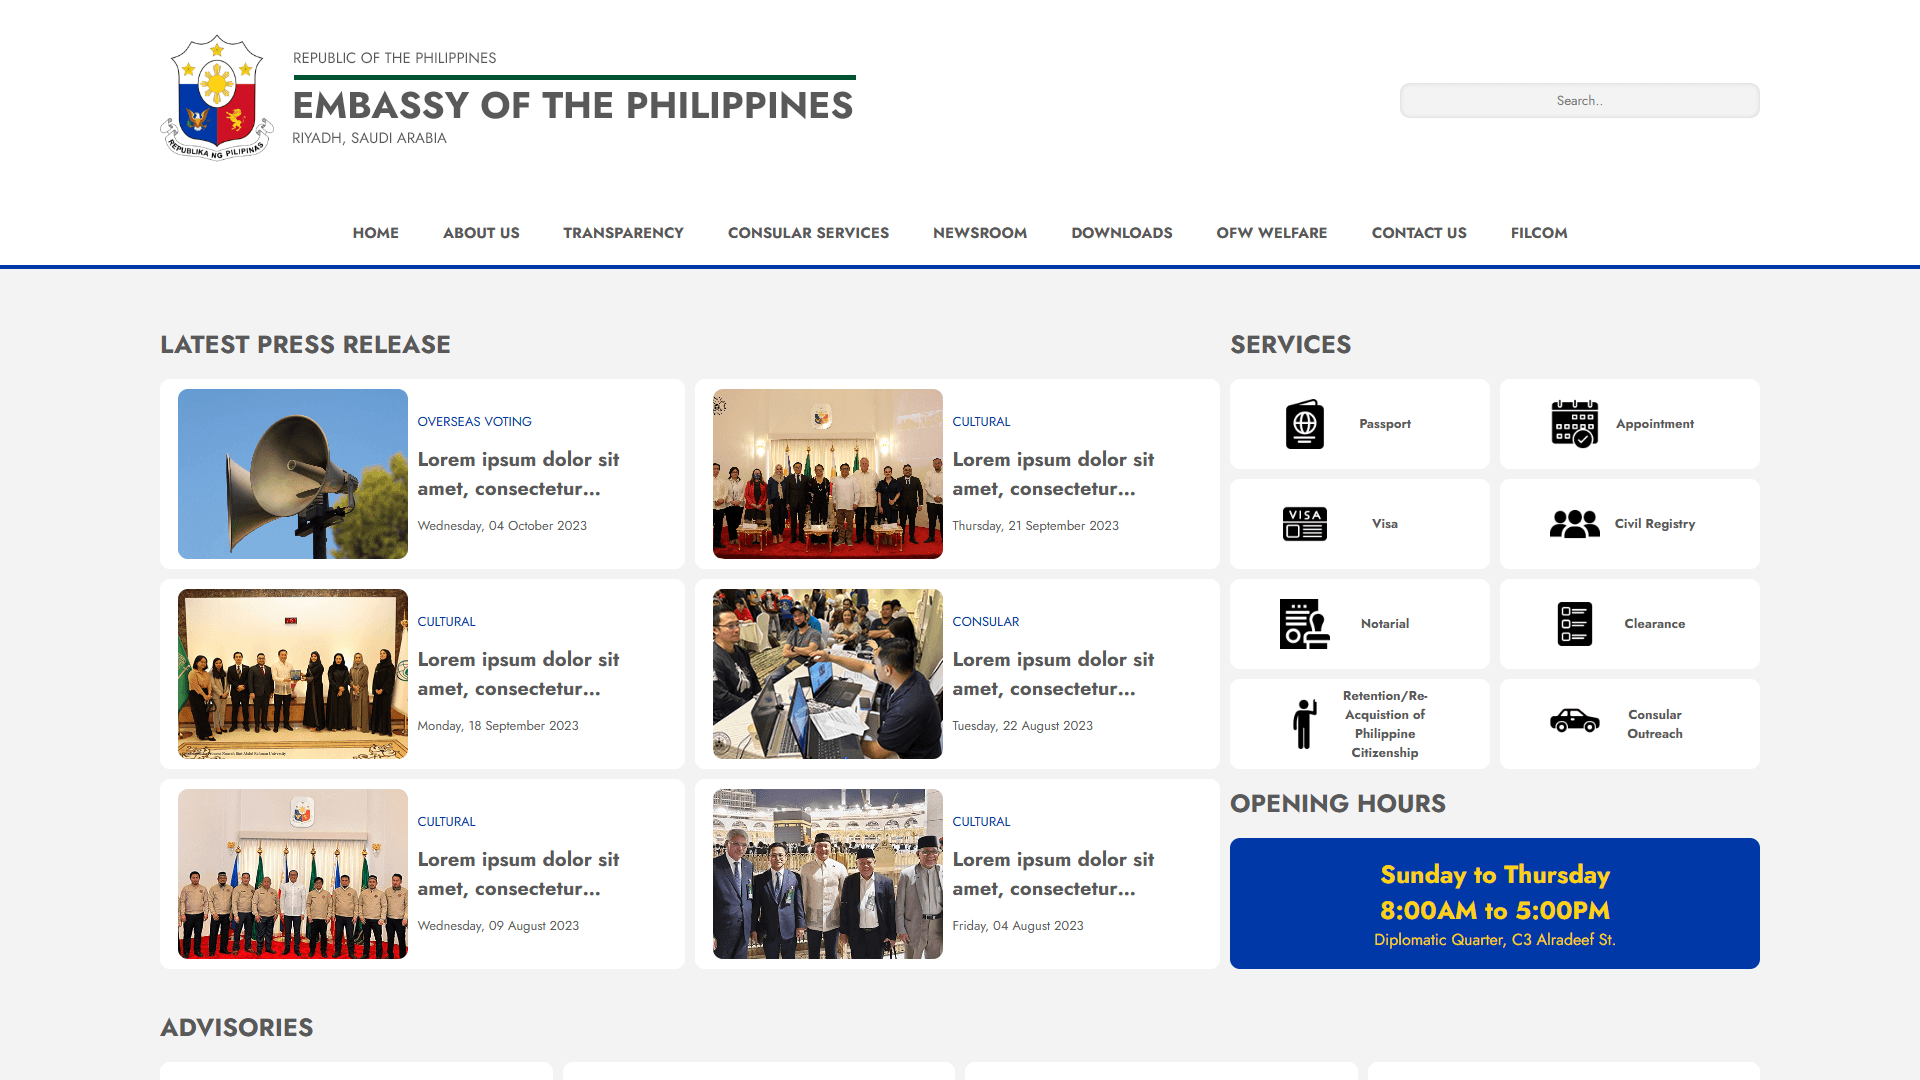This screenshot has width=1920, height=1080.
Task: Click the Philippine coat of arms logo
Action: [x=217, y=98]
